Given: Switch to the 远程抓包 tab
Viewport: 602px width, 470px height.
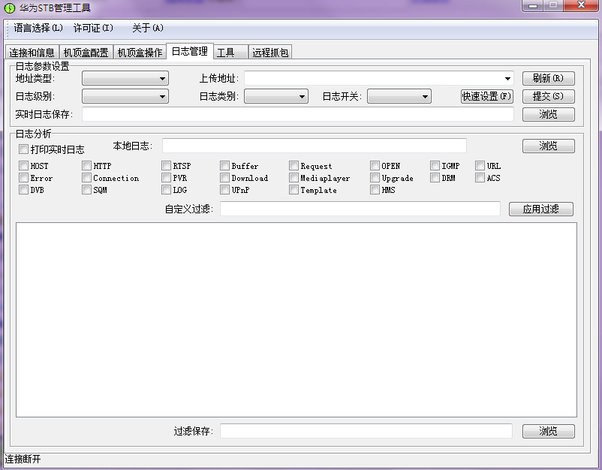Looking at the screenshot, I should tap(270, 52).
